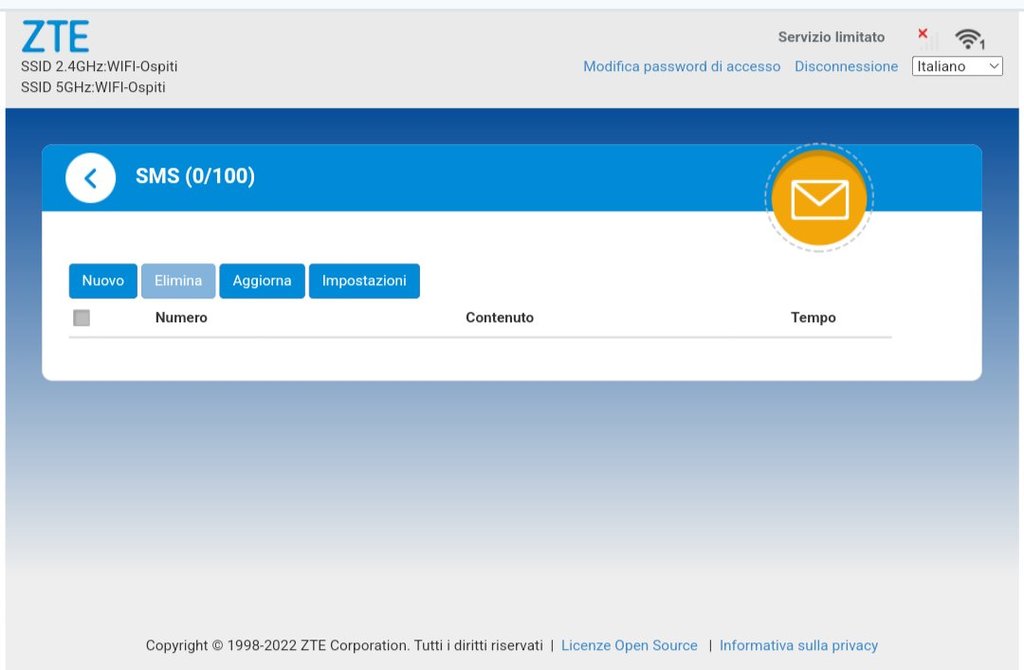Viewport: 1024px width, 670px height.
Task: Toggle the select-all messages checkbox
Action: tap(82, 318)
